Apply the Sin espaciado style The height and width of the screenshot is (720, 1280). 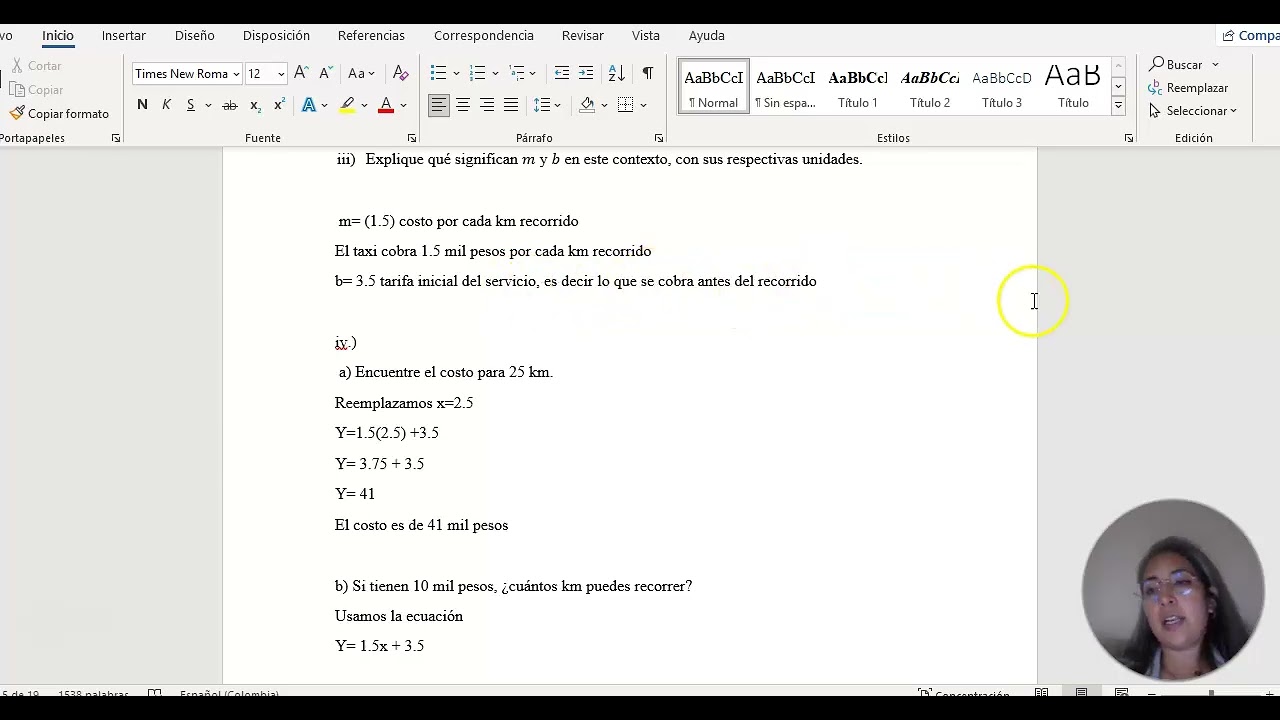coord(786,87)
